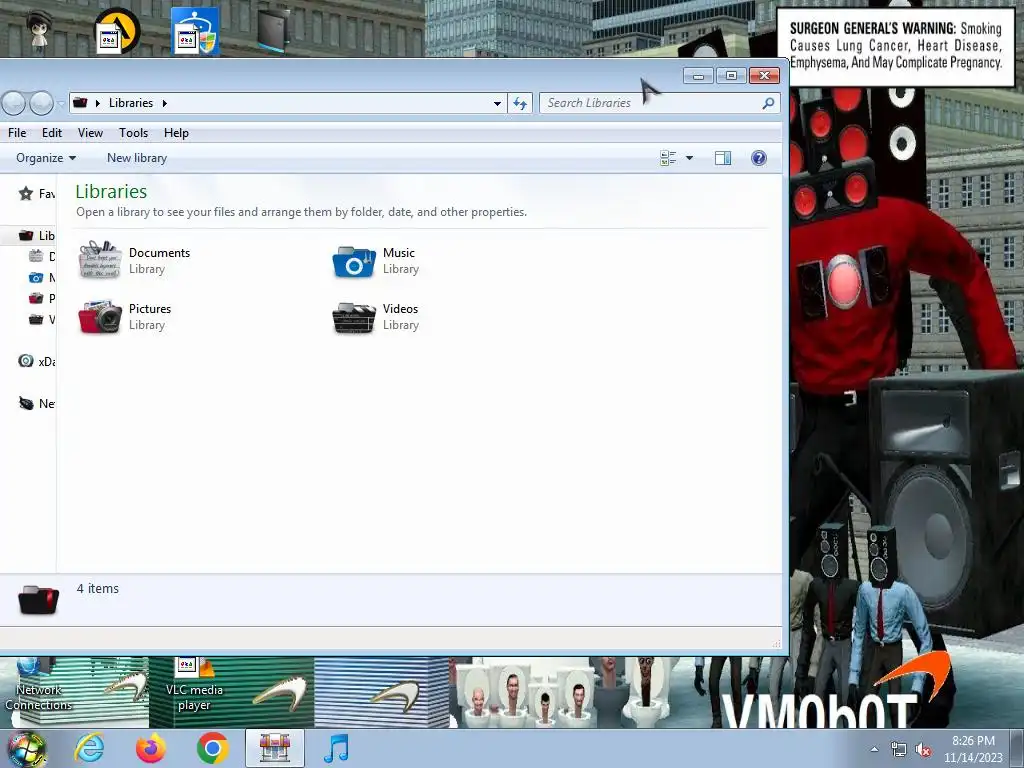Click arrow before Libraries in breadcrumb
Viewport: 1024px width, 768px height.
pyautogui.click(x=97, y=103)
